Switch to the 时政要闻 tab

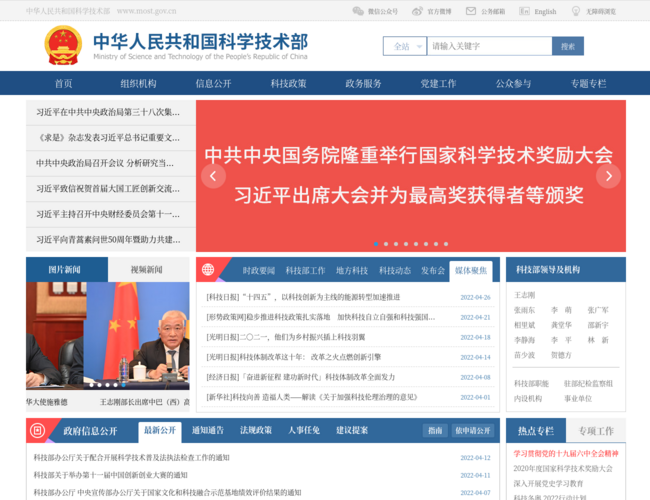click(259, 271)
